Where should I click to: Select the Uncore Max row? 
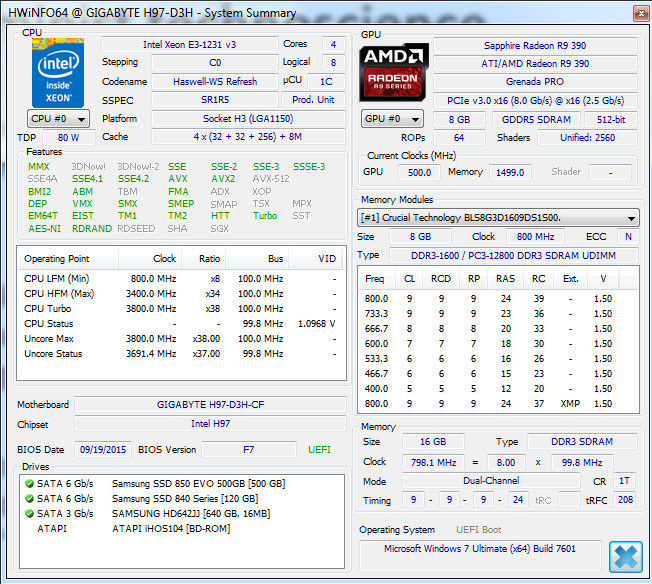180,339
